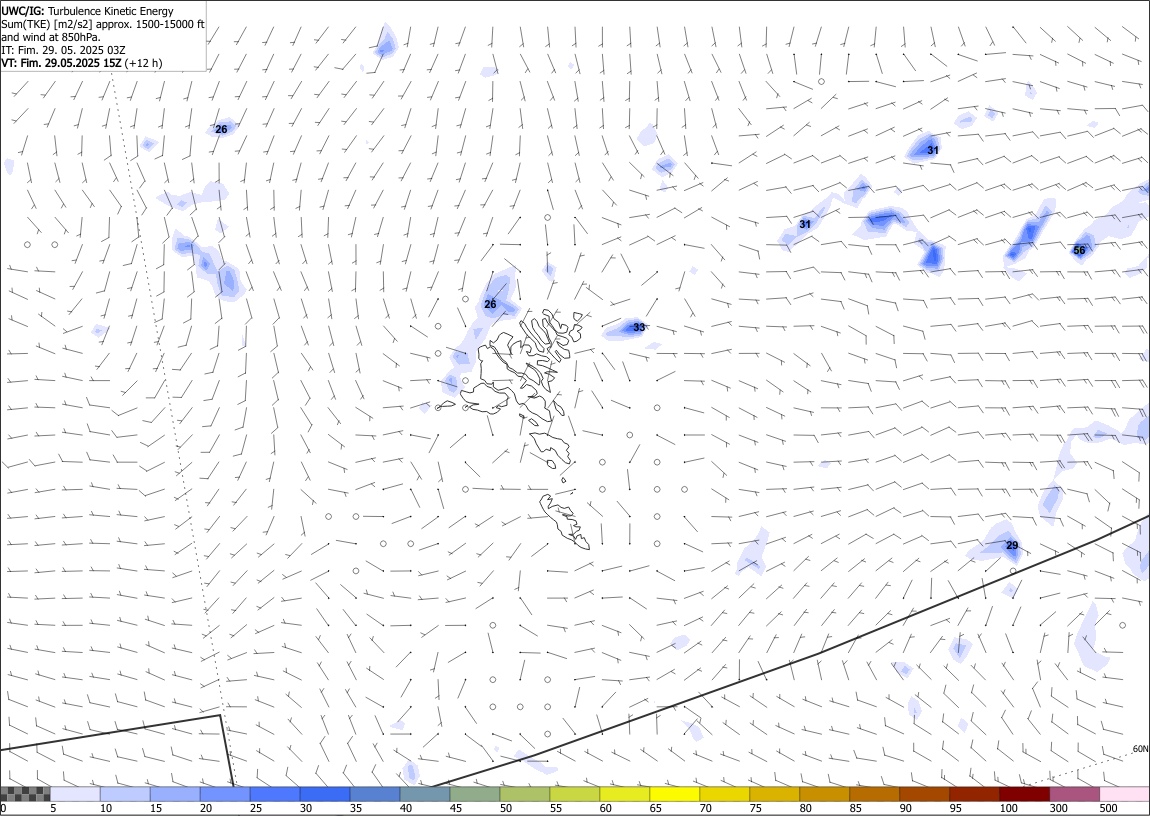Select the pale pink above-500 legend swatch
The width and height of the screenshot is (1150, 816).
[1124, 794]
